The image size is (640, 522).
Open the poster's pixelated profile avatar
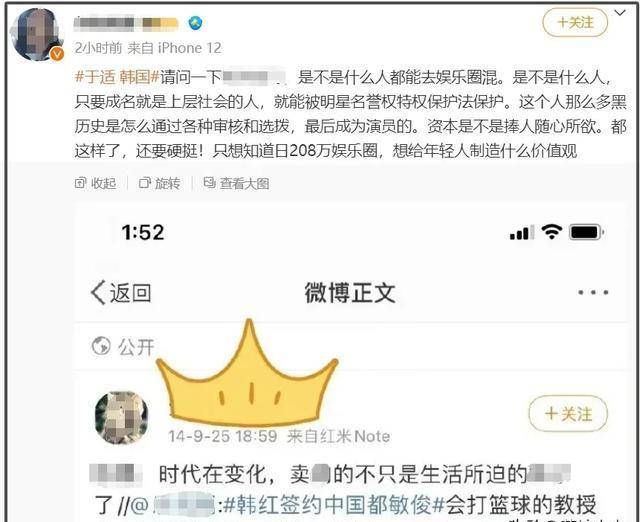pyautogui.click(x=38, y=33)
